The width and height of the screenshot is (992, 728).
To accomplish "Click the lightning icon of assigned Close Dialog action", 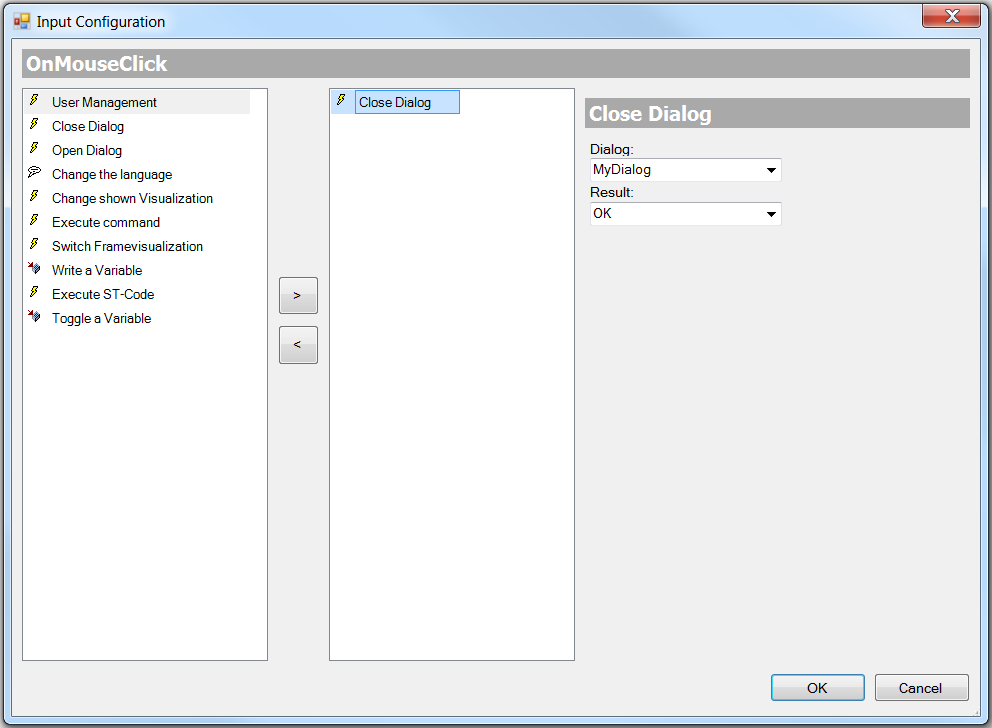I will coord(341,101).
